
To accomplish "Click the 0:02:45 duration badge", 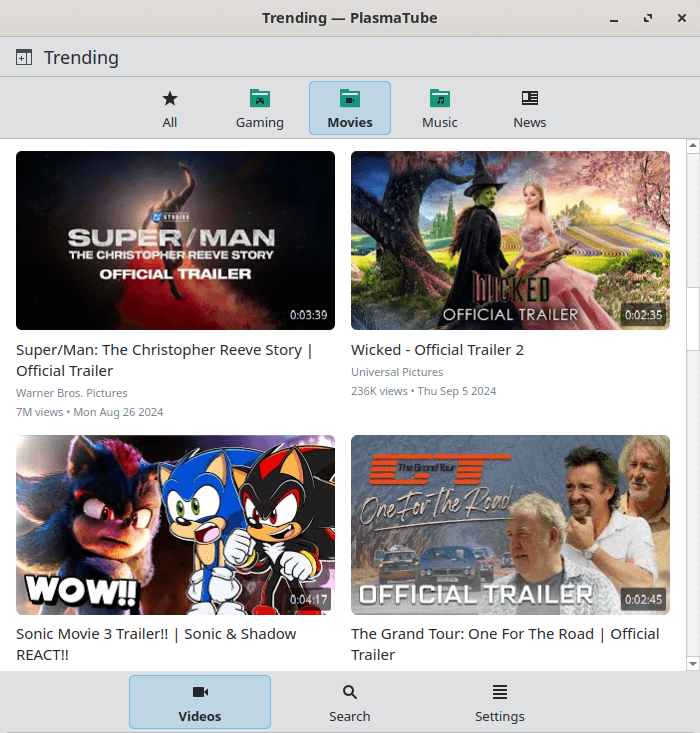I will 643,600.
